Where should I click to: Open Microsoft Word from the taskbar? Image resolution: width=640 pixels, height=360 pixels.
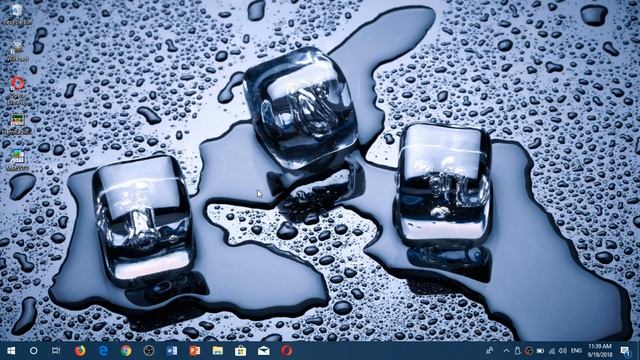172,351
